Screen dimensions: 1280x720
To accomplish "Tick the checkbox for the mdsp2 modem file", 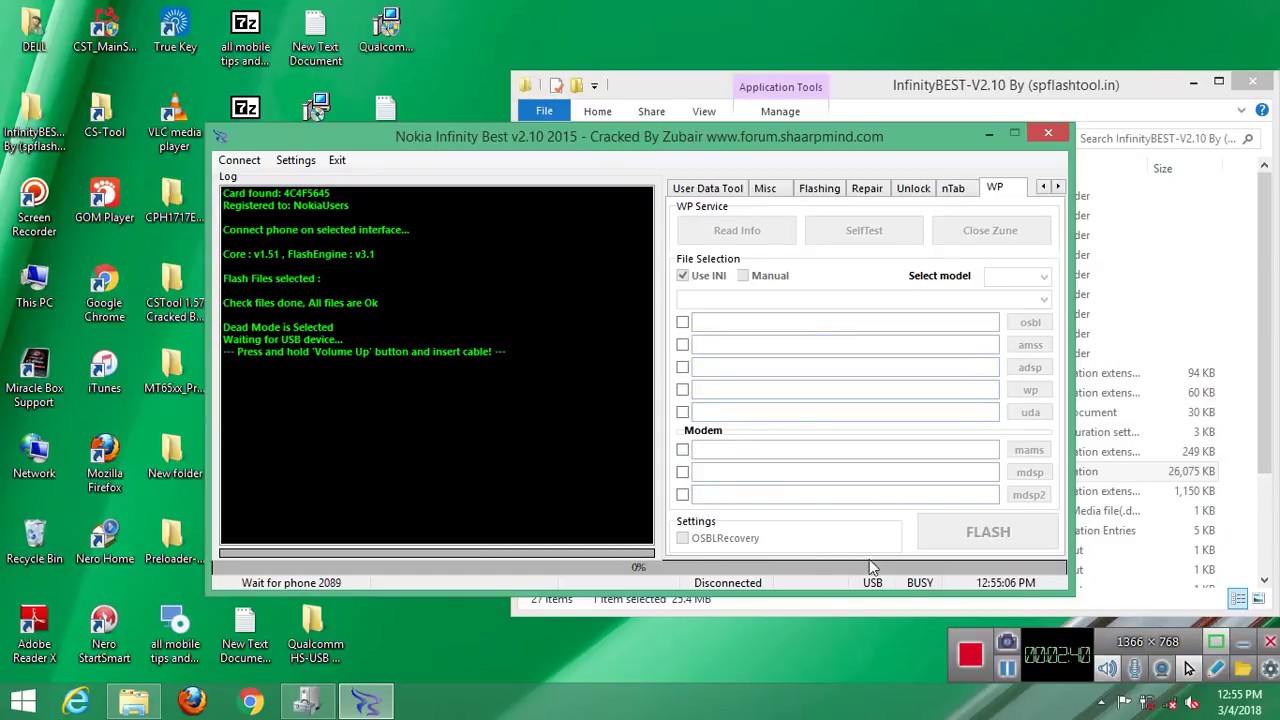I will point(682,495).
